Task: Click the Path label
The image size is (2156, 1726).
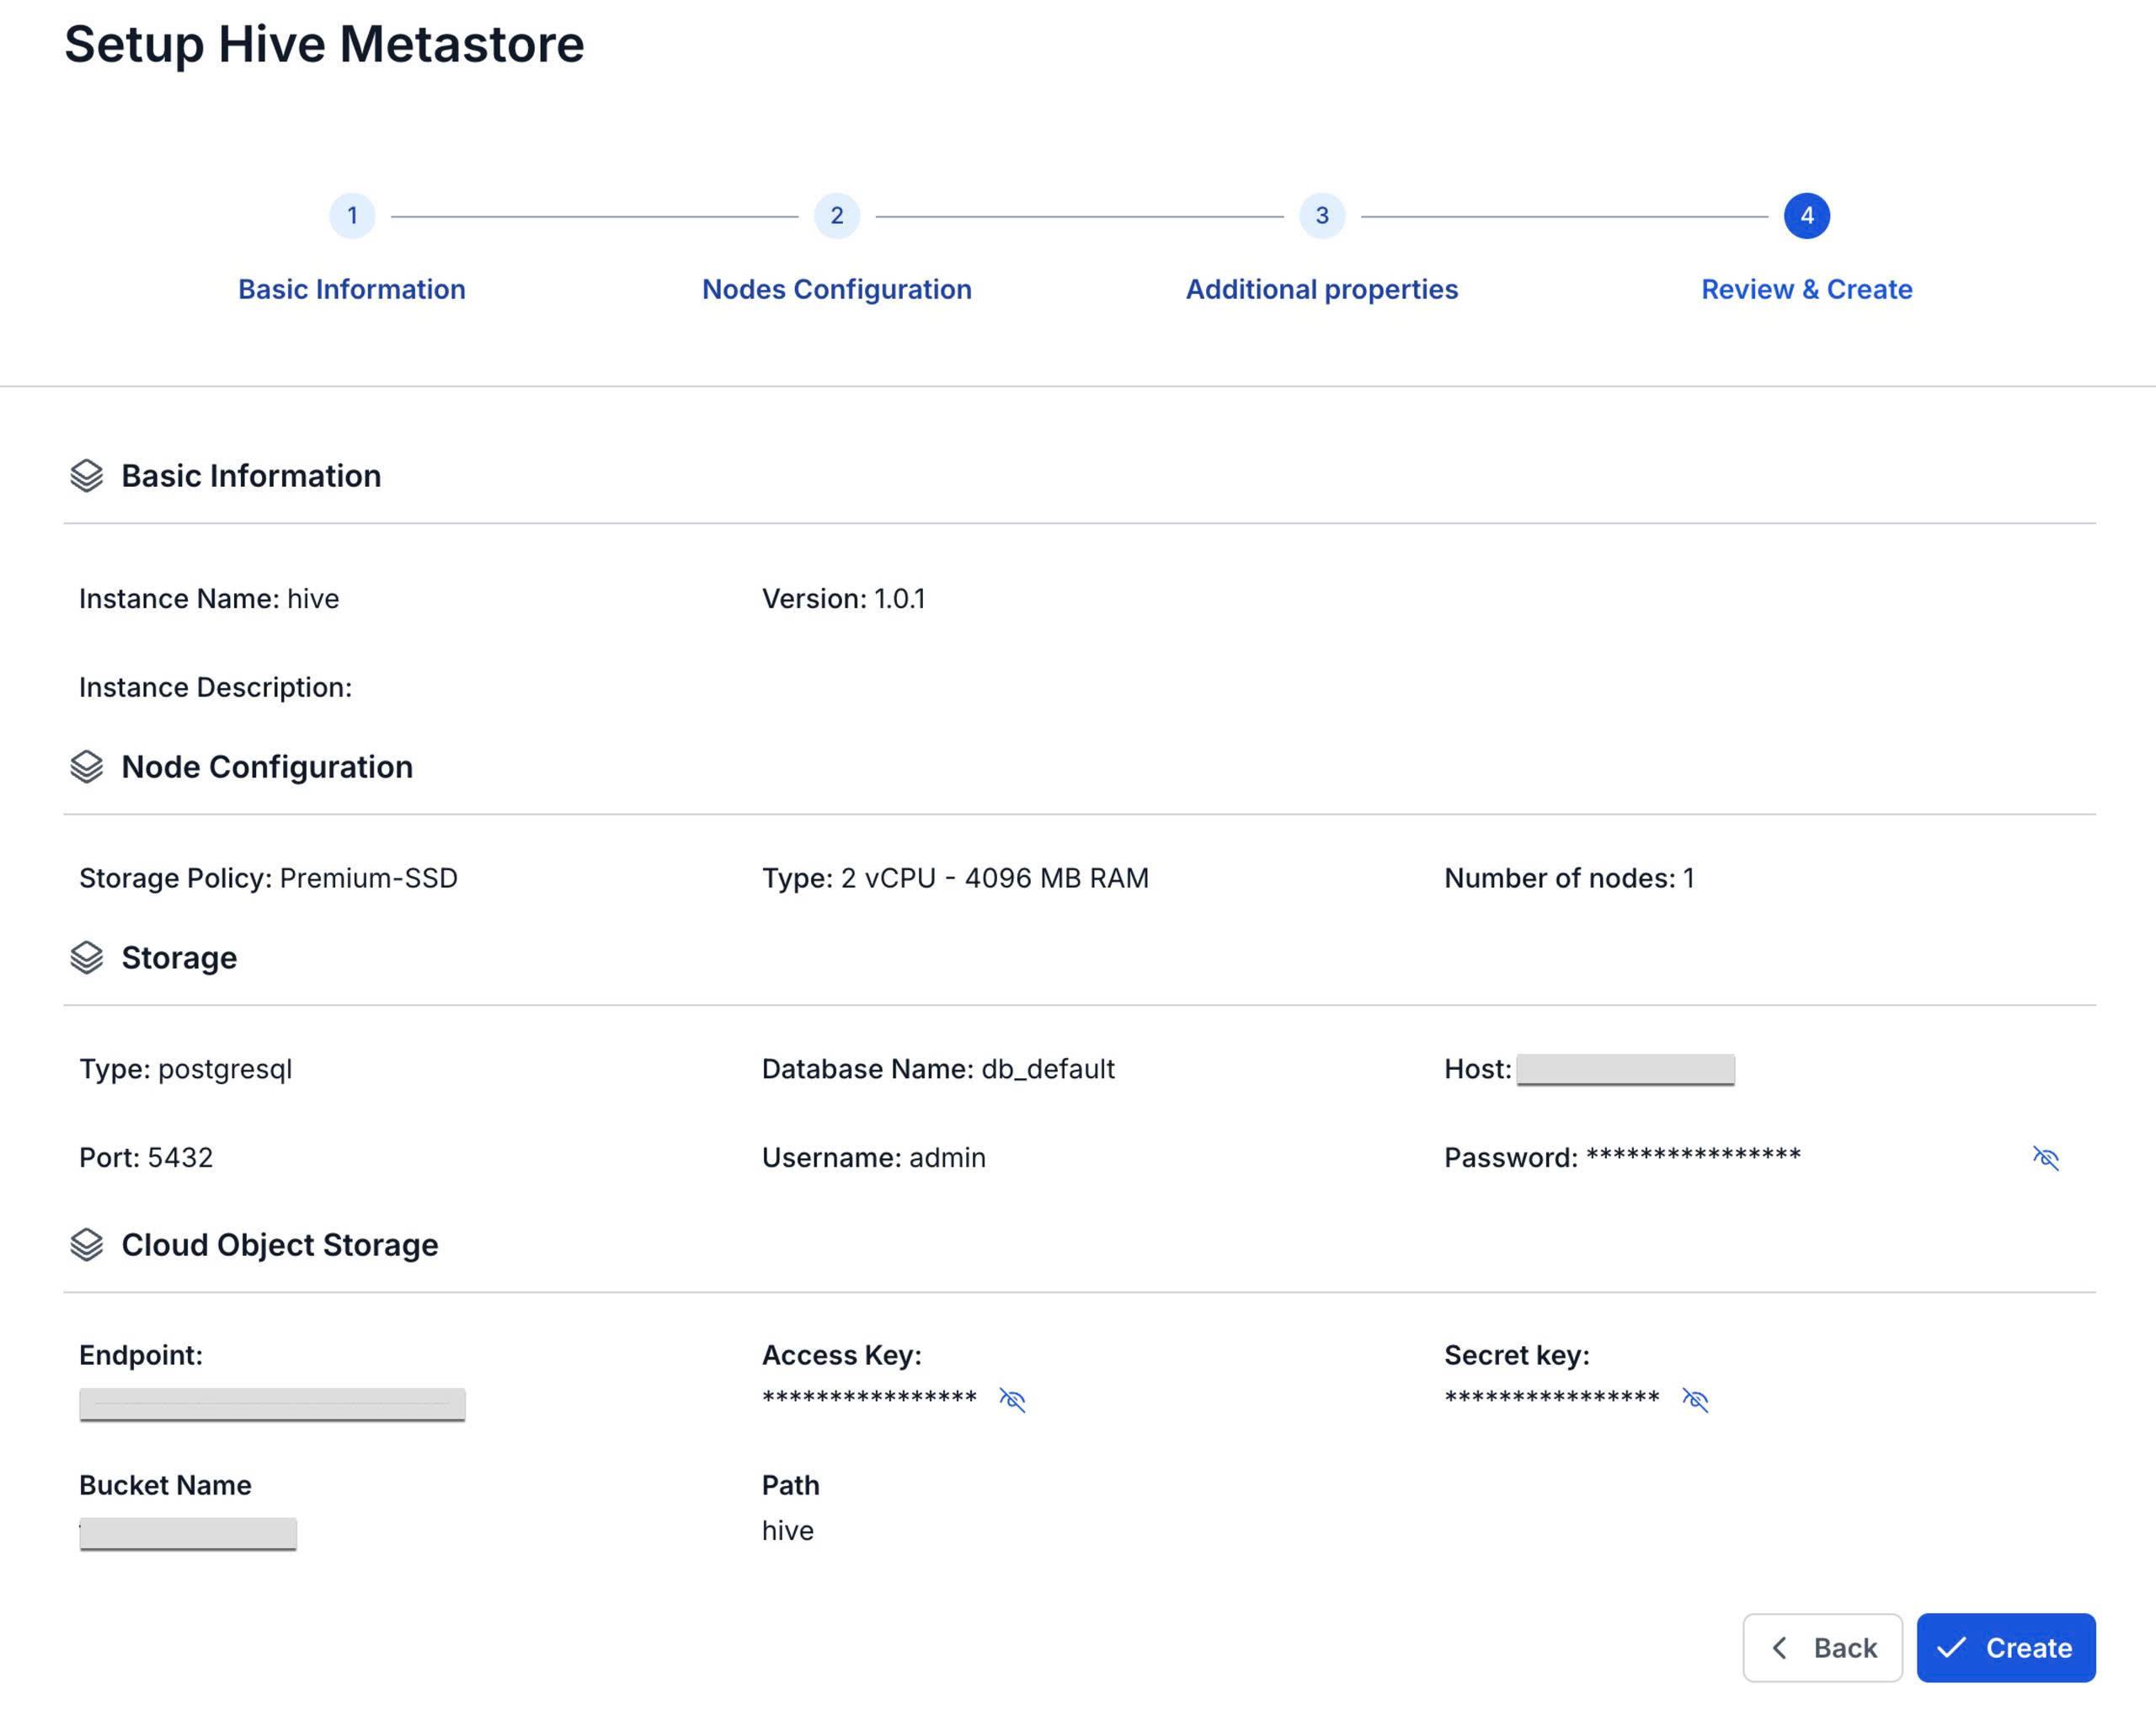Action: (791, 1485)
